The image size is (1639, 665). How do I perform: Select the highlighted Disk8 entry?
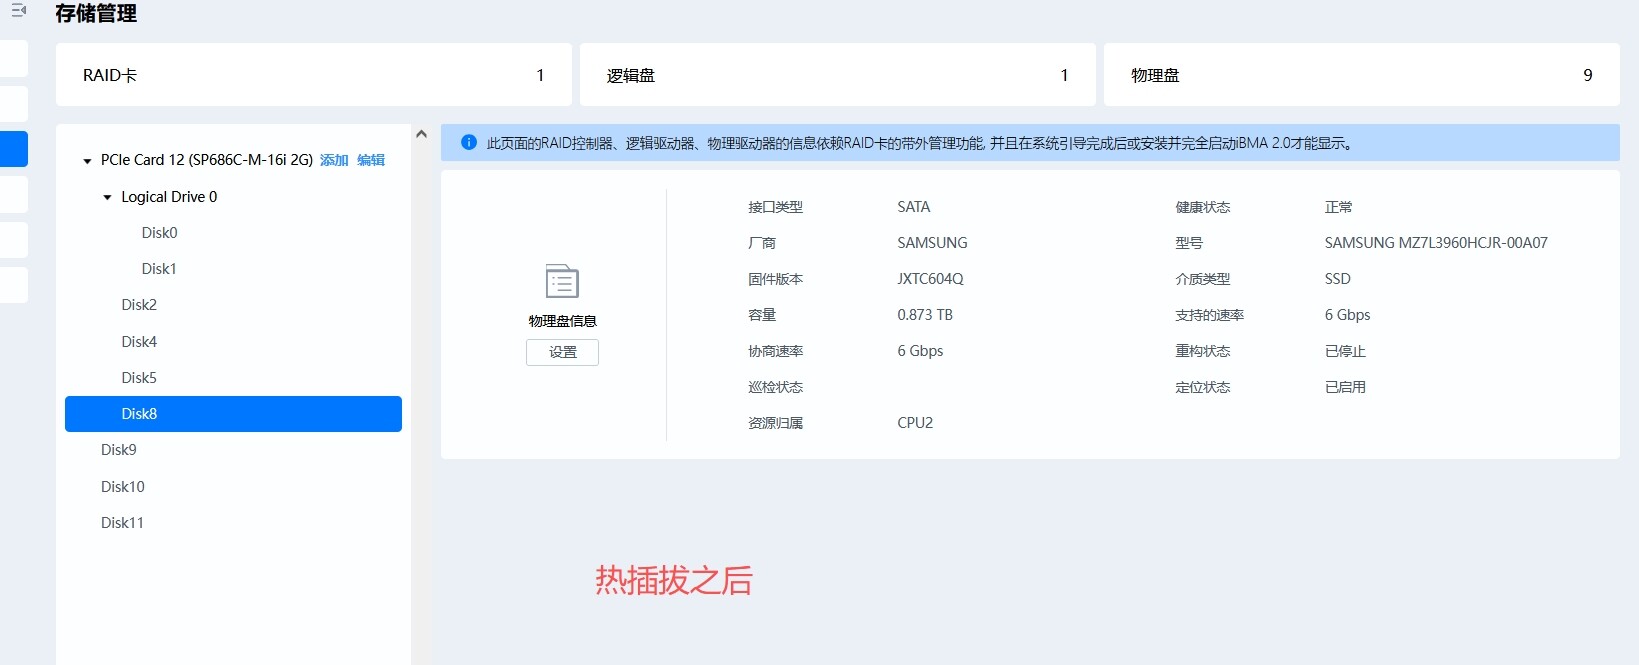coord(139,414)
